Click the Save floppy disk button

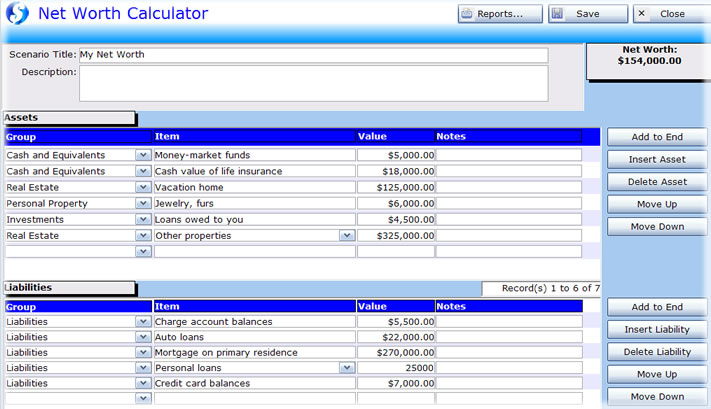coord(588,14)
